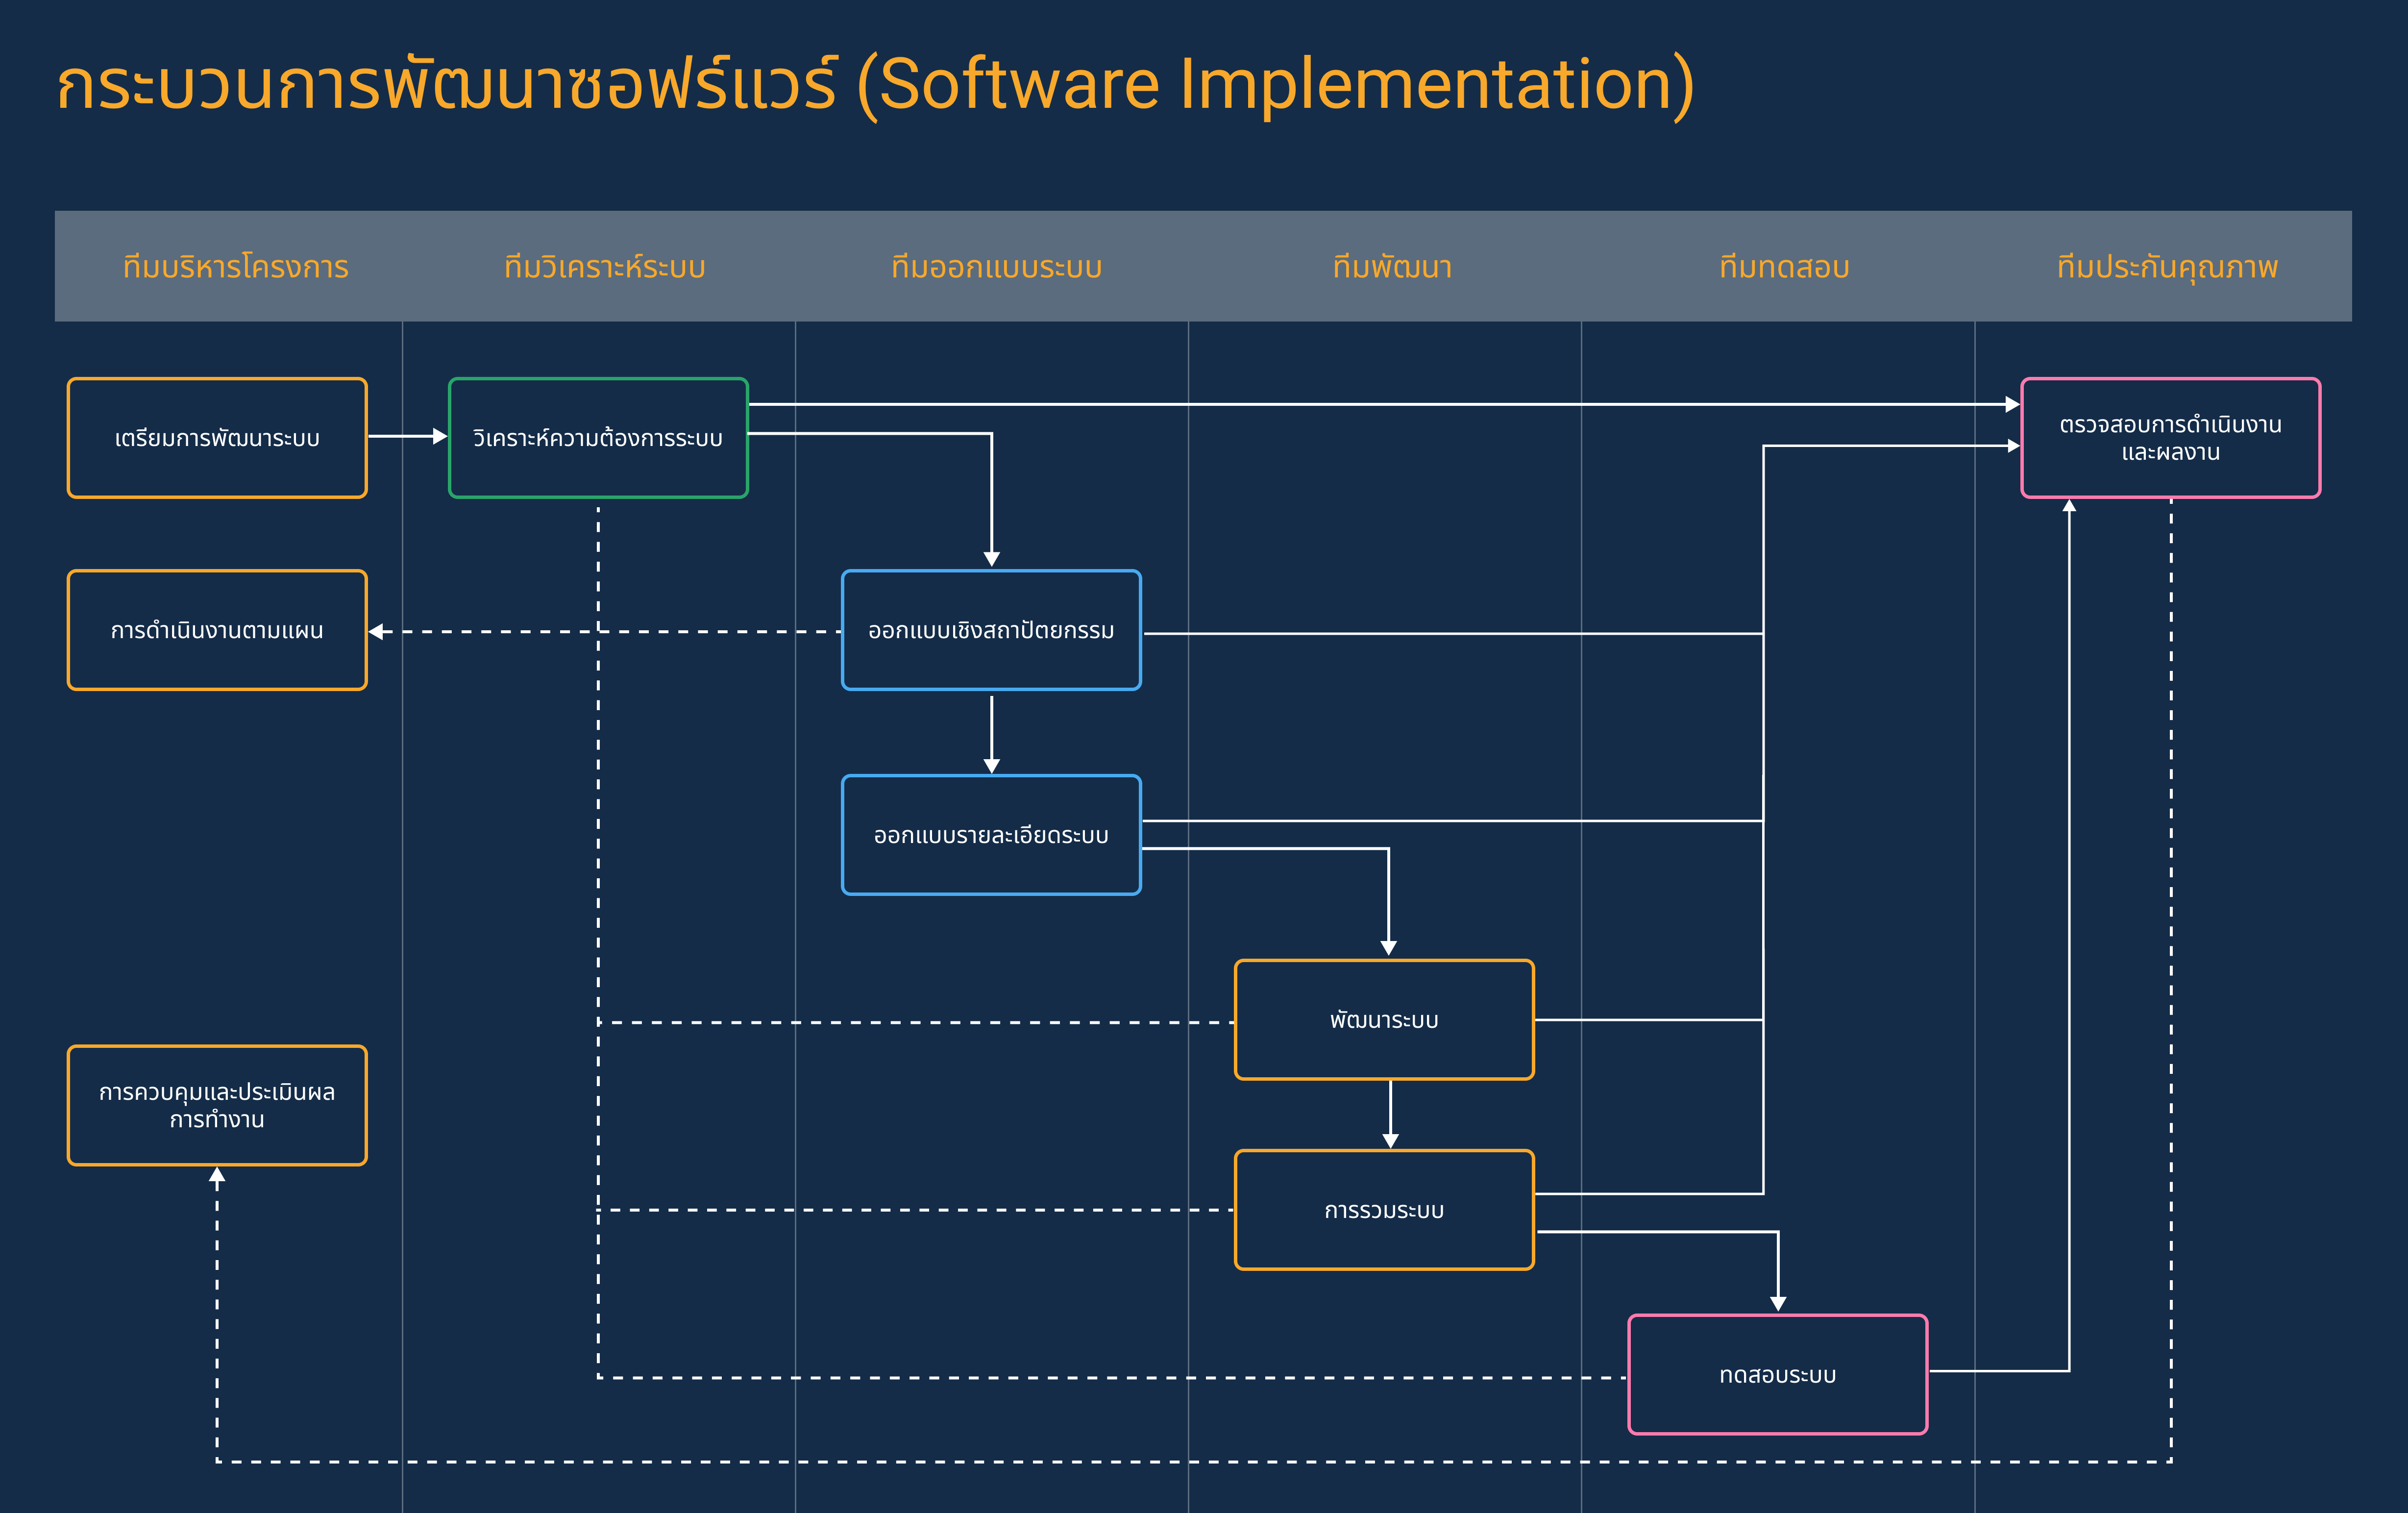The height and width of the screenshot is (1513, 2408).
Task: Select the การควบคุมและประเมินผลการทำงาน box
Action: (x=217, y=1106)
